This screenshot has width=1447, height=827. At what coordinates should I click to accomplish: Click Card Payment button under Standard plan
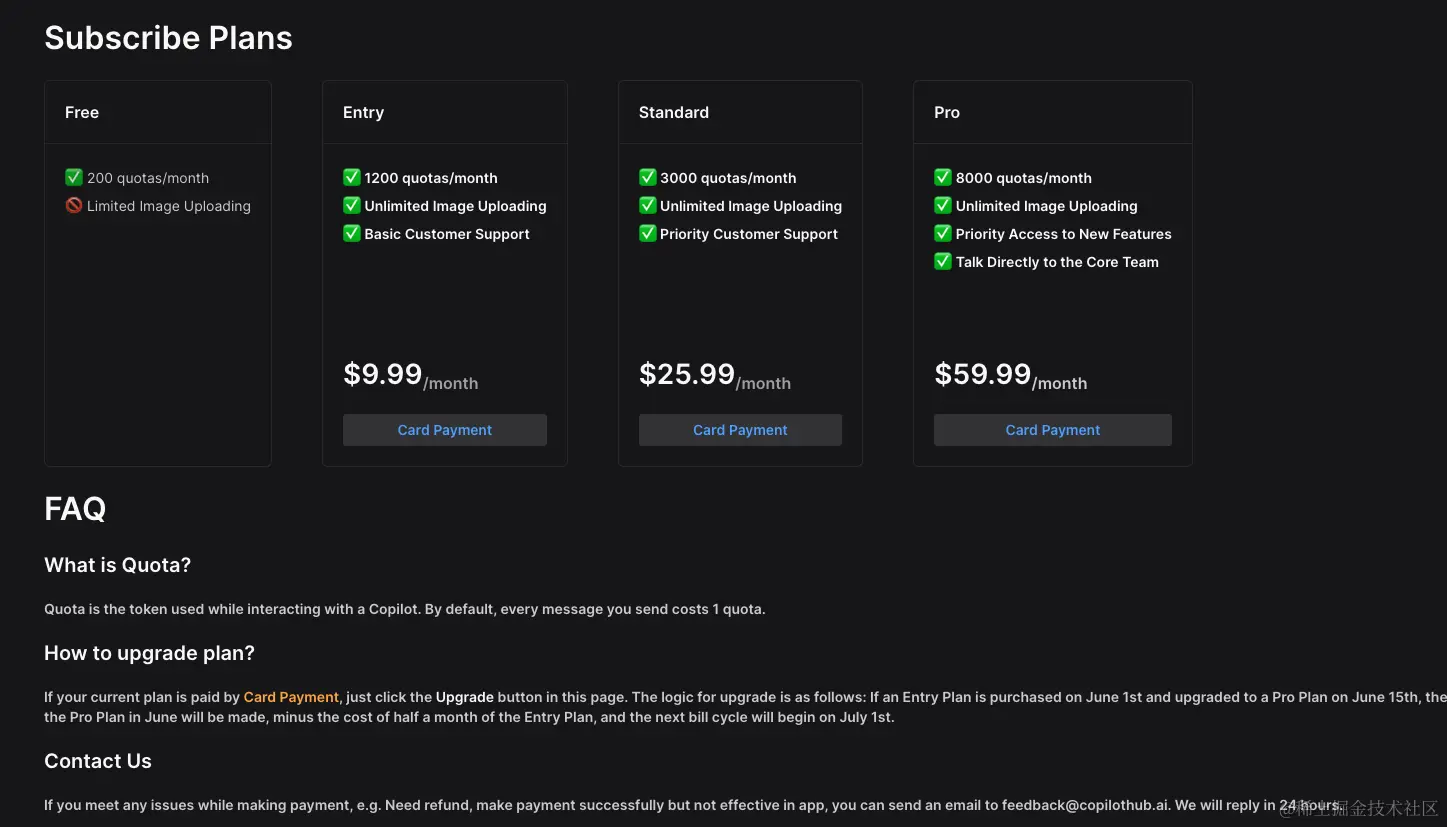coord(740,430)
